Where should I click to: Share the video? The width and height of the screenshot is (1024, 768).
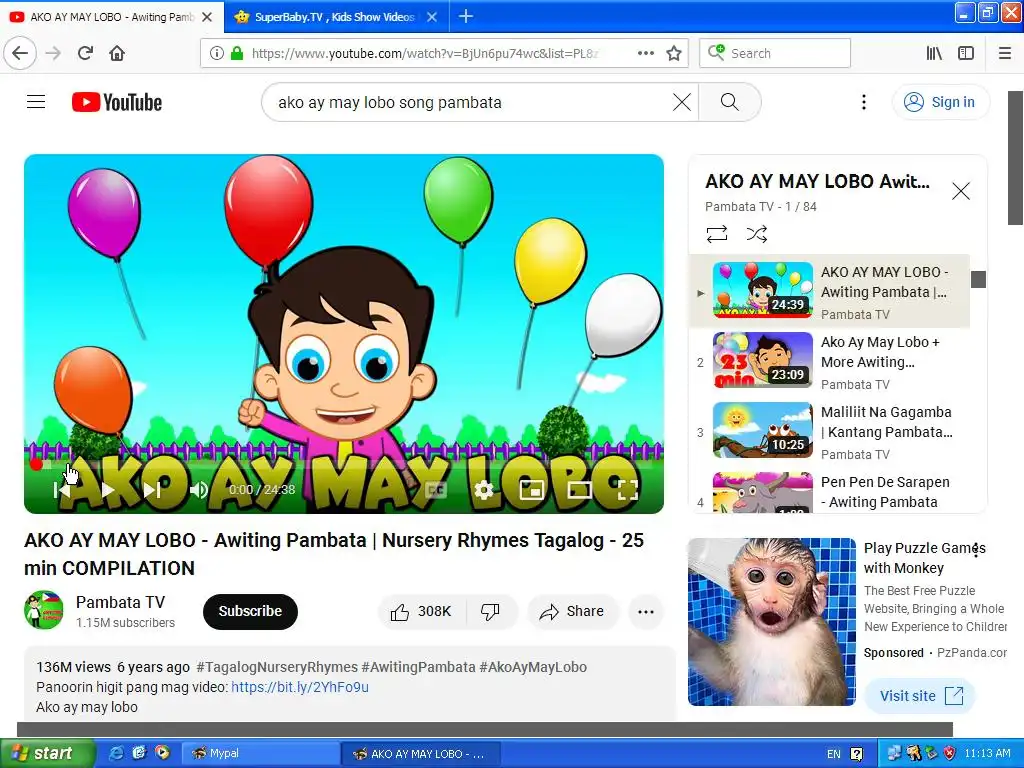pos(571,611)
